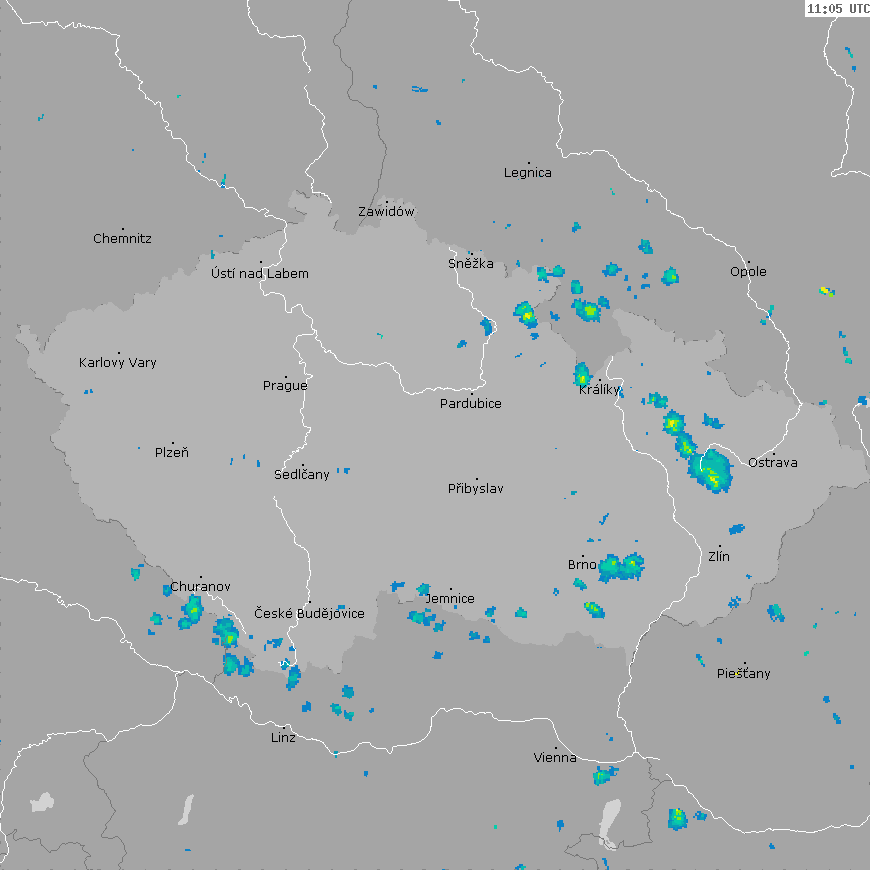The width and height of the screenshot is (870, 870).
Task: Click the 11:05 UTC timestamp
Action: click(x=837, y=8)
